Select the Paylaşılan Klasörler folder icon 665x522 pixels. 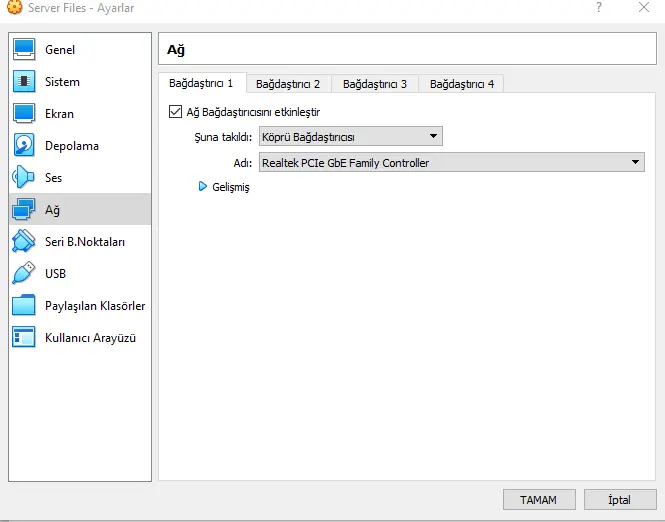tap(24, 306)
